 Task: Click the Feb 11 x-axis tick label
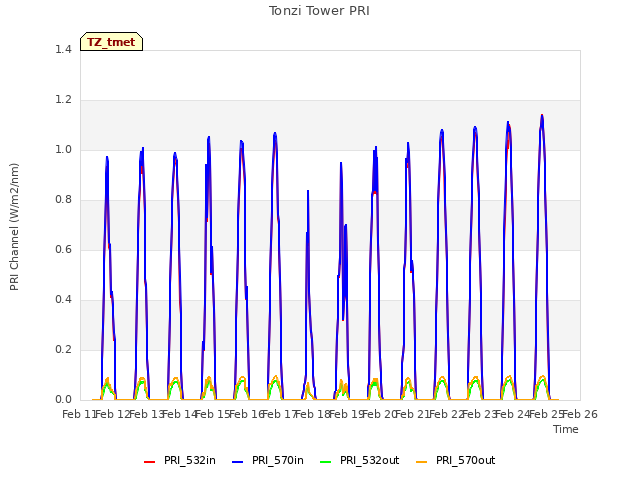pyautogui.click(x=79, y=414)
